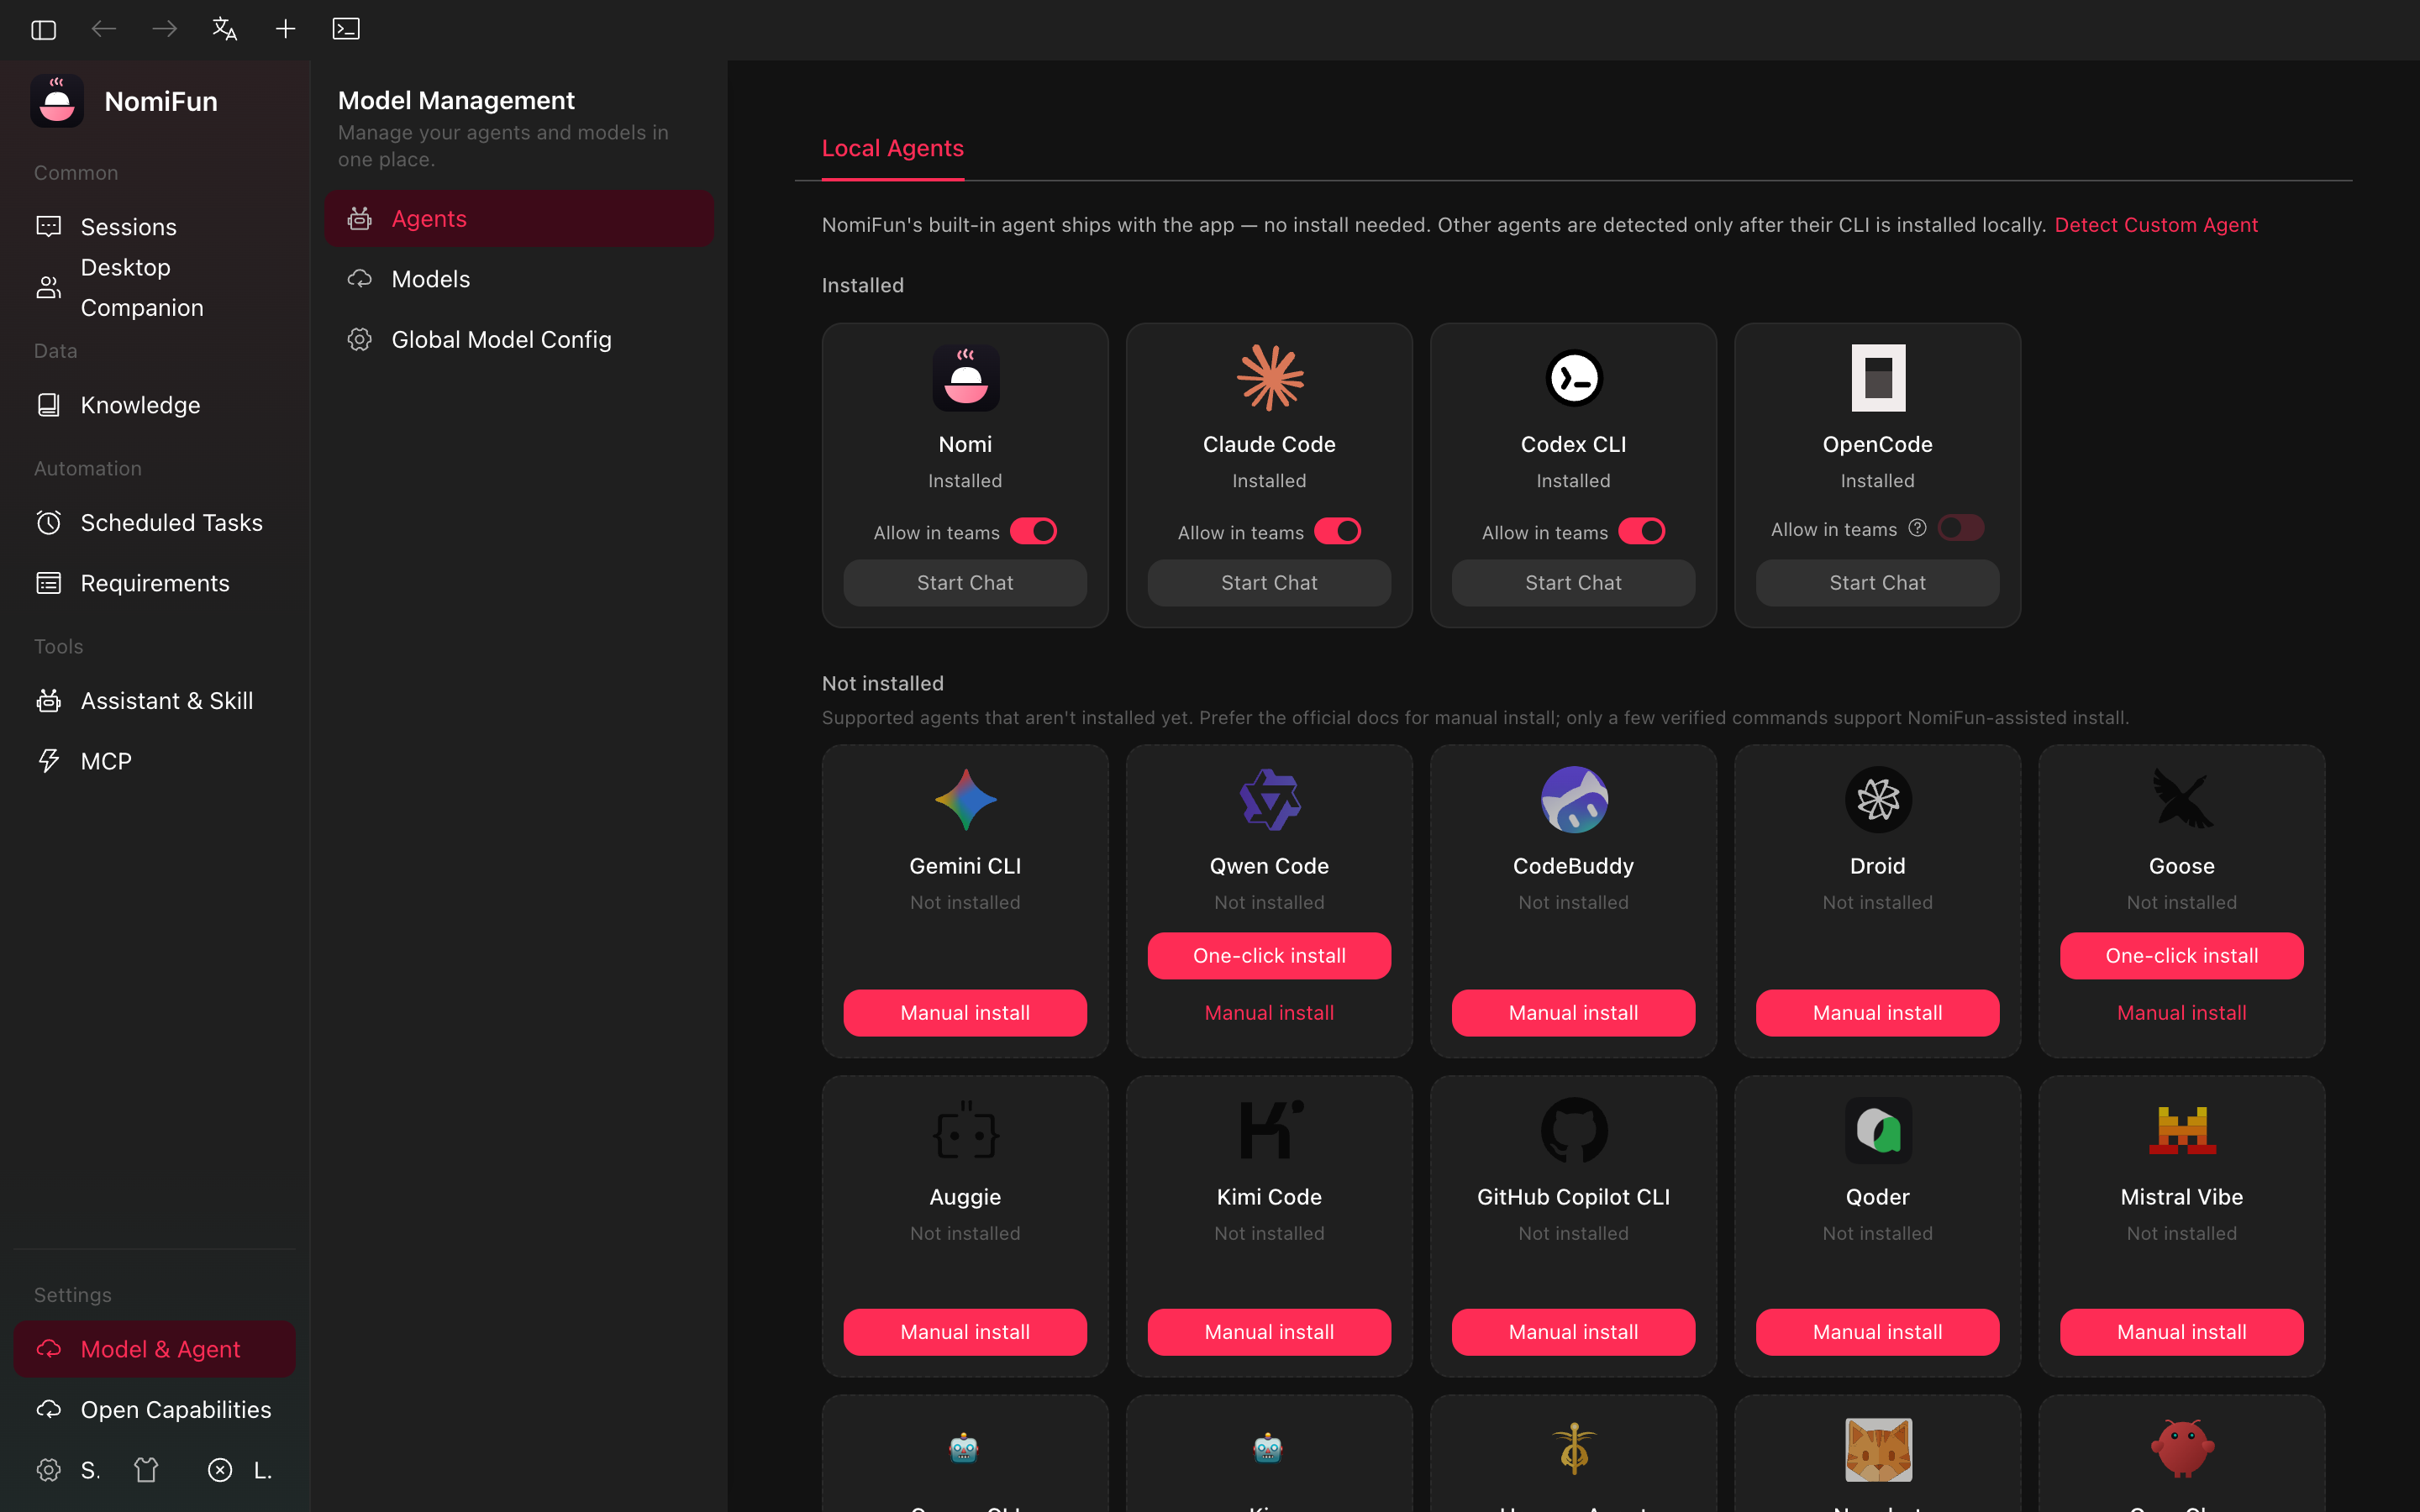2420x1512 pixels.
Task: Turn off Allow in teams for Claude Code
Action: click(1337, 531)
